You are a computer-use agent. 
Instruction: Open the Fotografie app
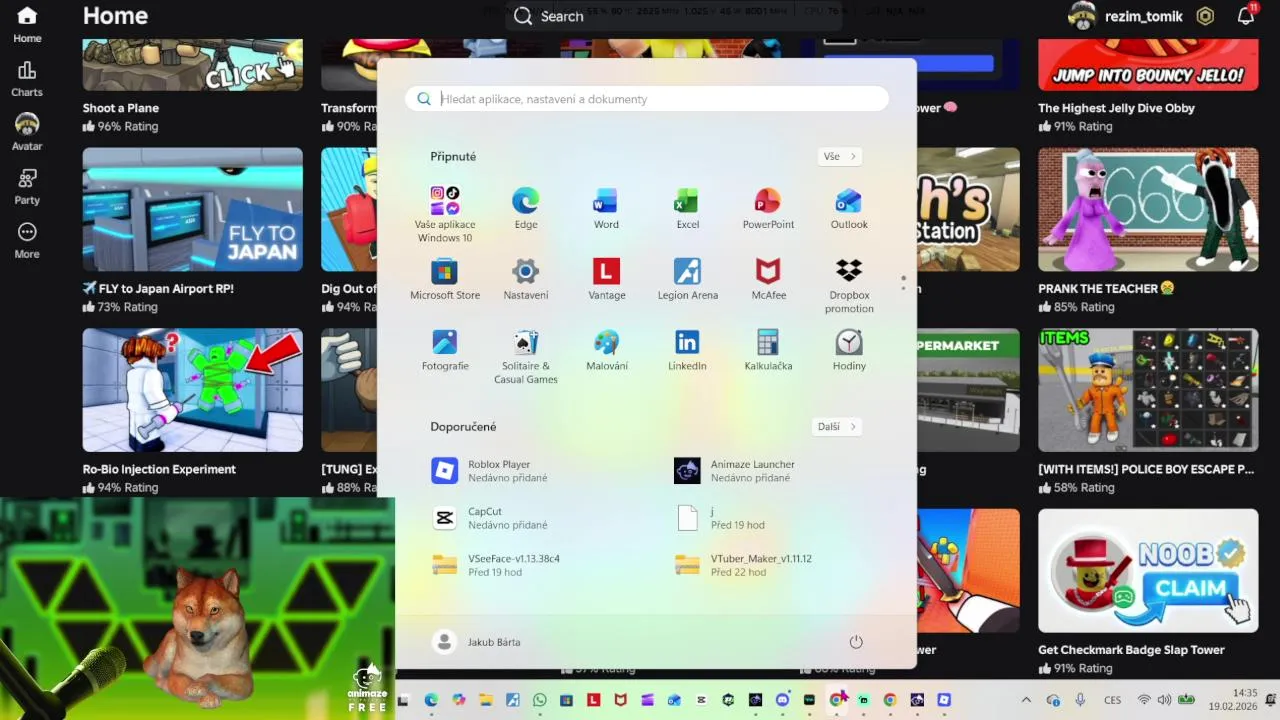[445, 351]
